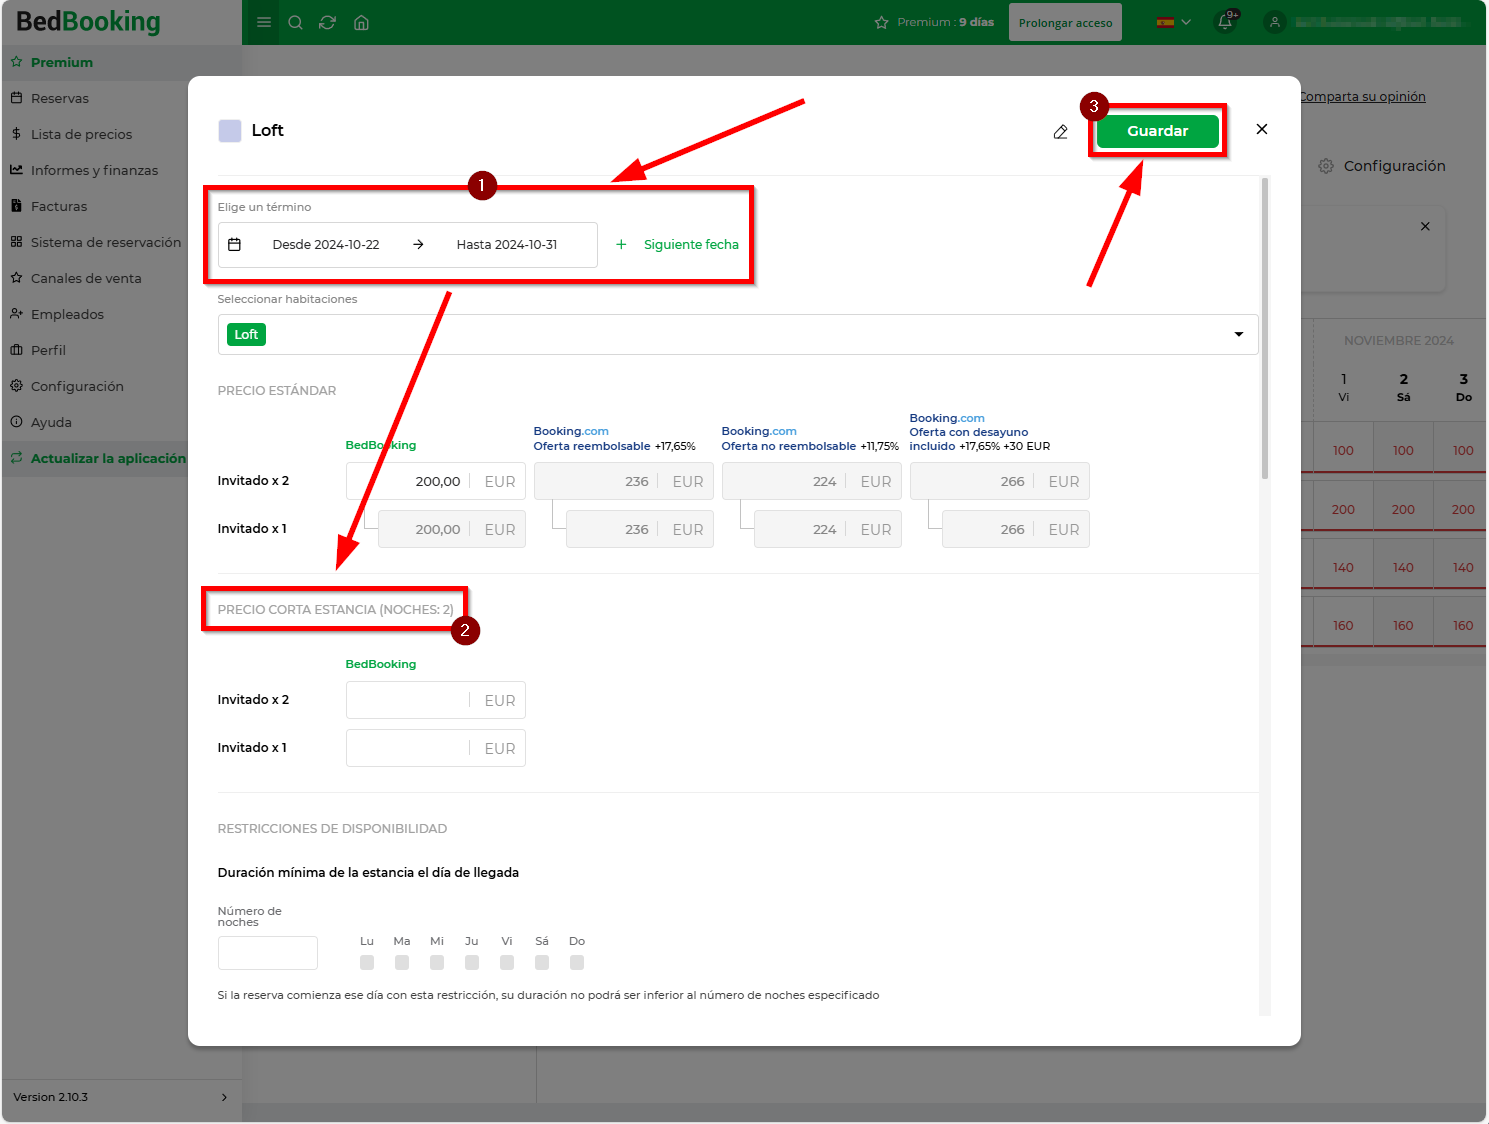Image resolution: width=1489 pixels, height=1124 pixels.
Task: Tick the Sá weekday checkbox
Action: click(x=542, y=962)
